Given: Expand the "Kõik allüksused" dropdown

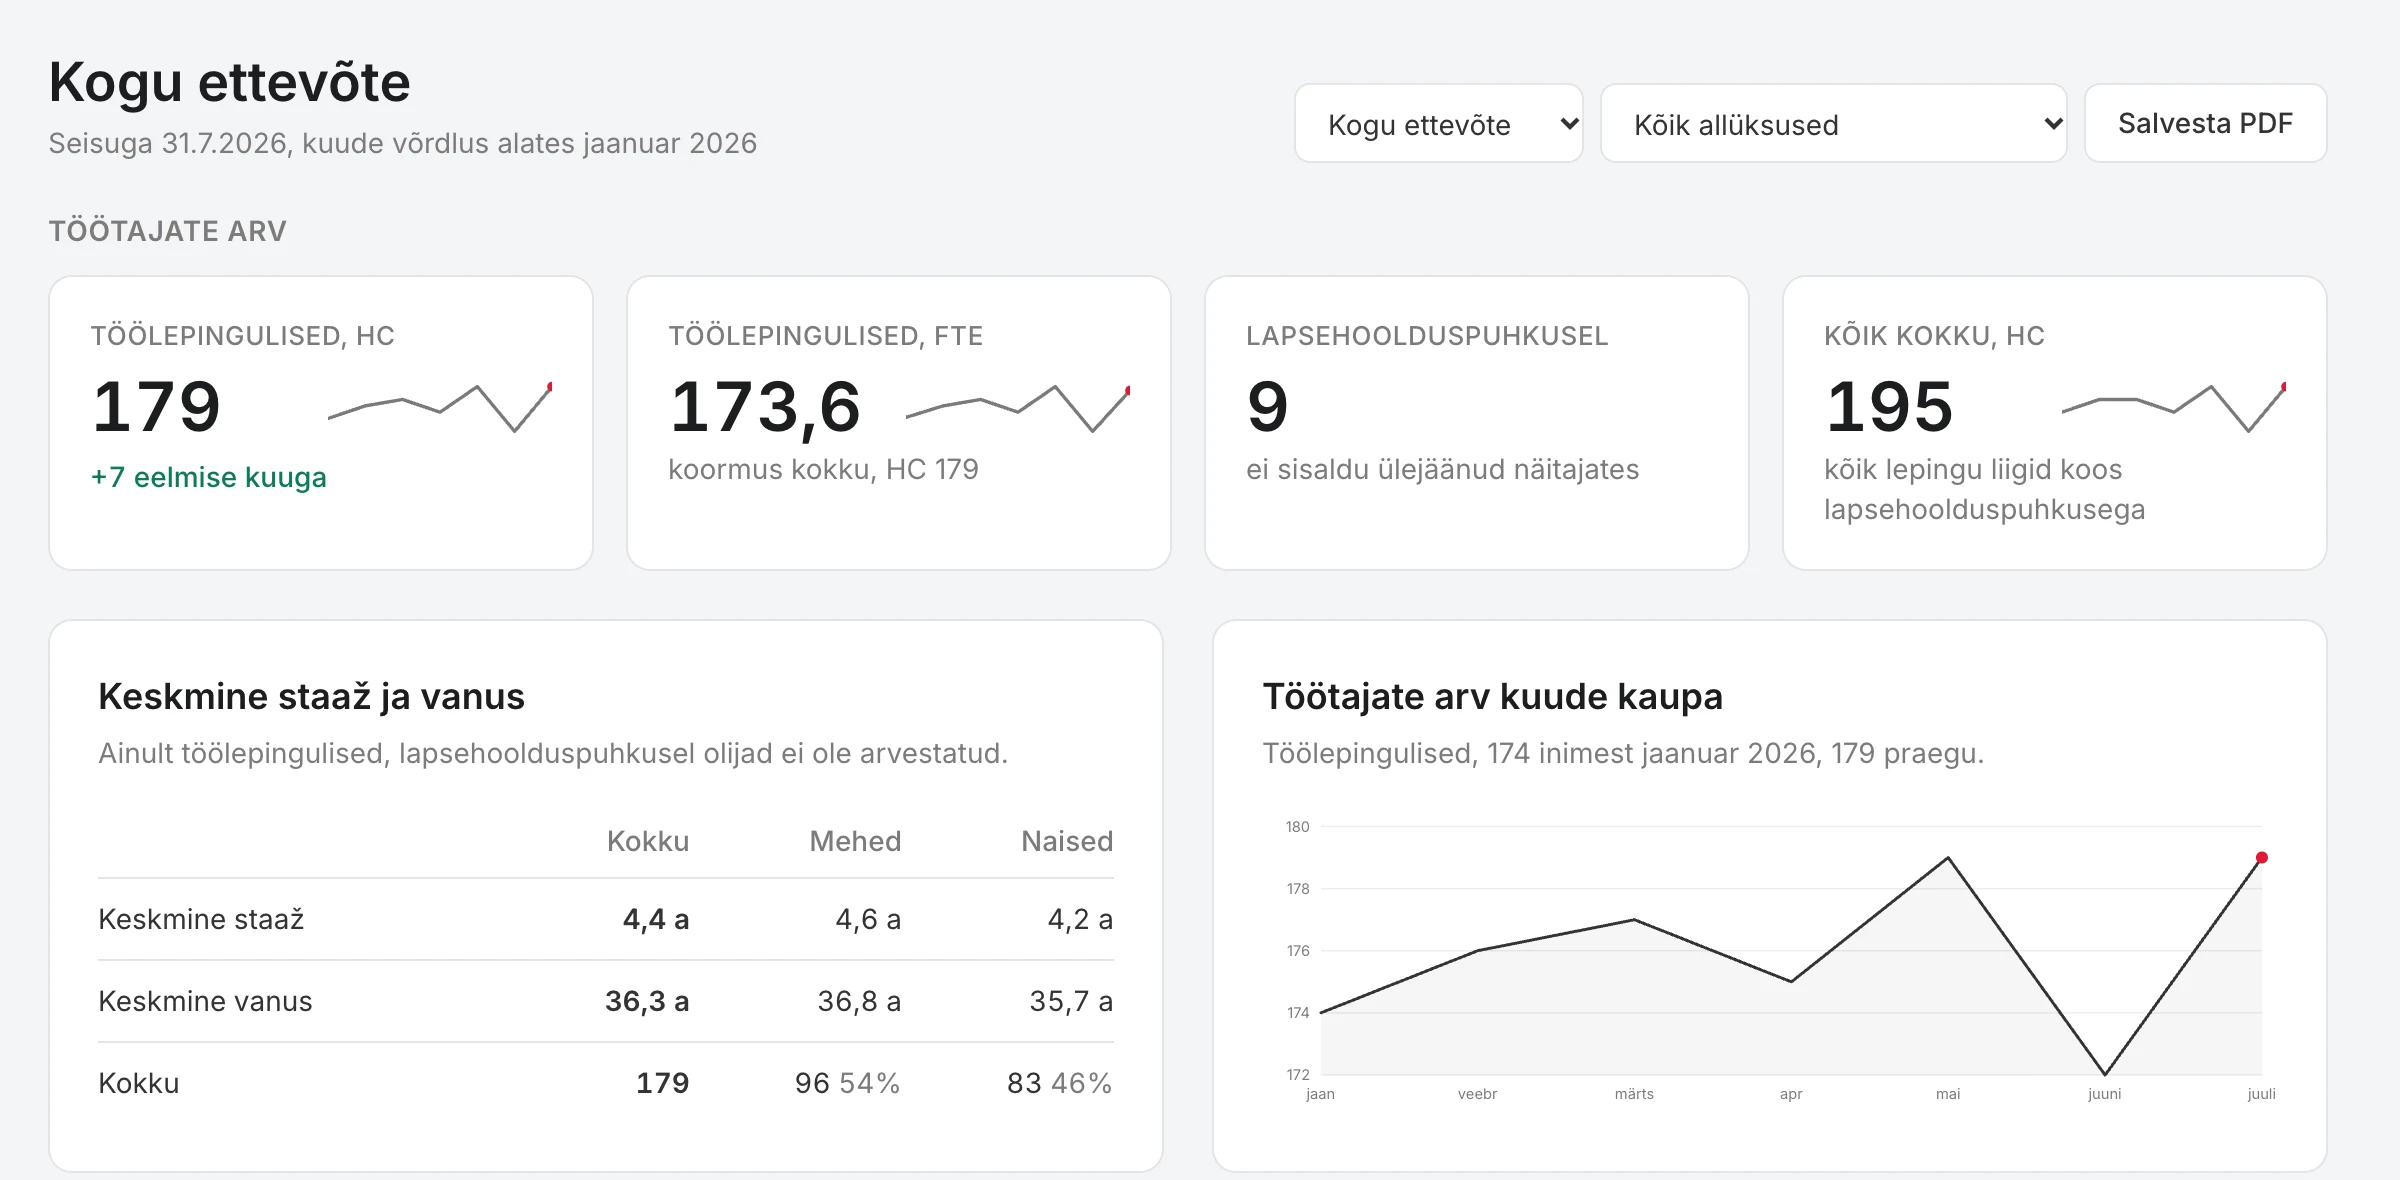Looking at the screenshot, I should [x=1833, y=124].
